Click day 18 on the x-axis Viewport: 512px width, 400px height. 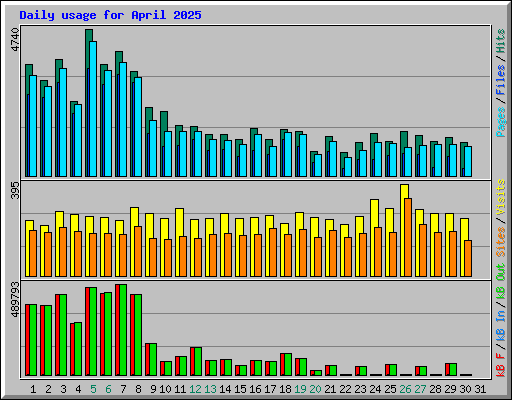coord(285,389)
